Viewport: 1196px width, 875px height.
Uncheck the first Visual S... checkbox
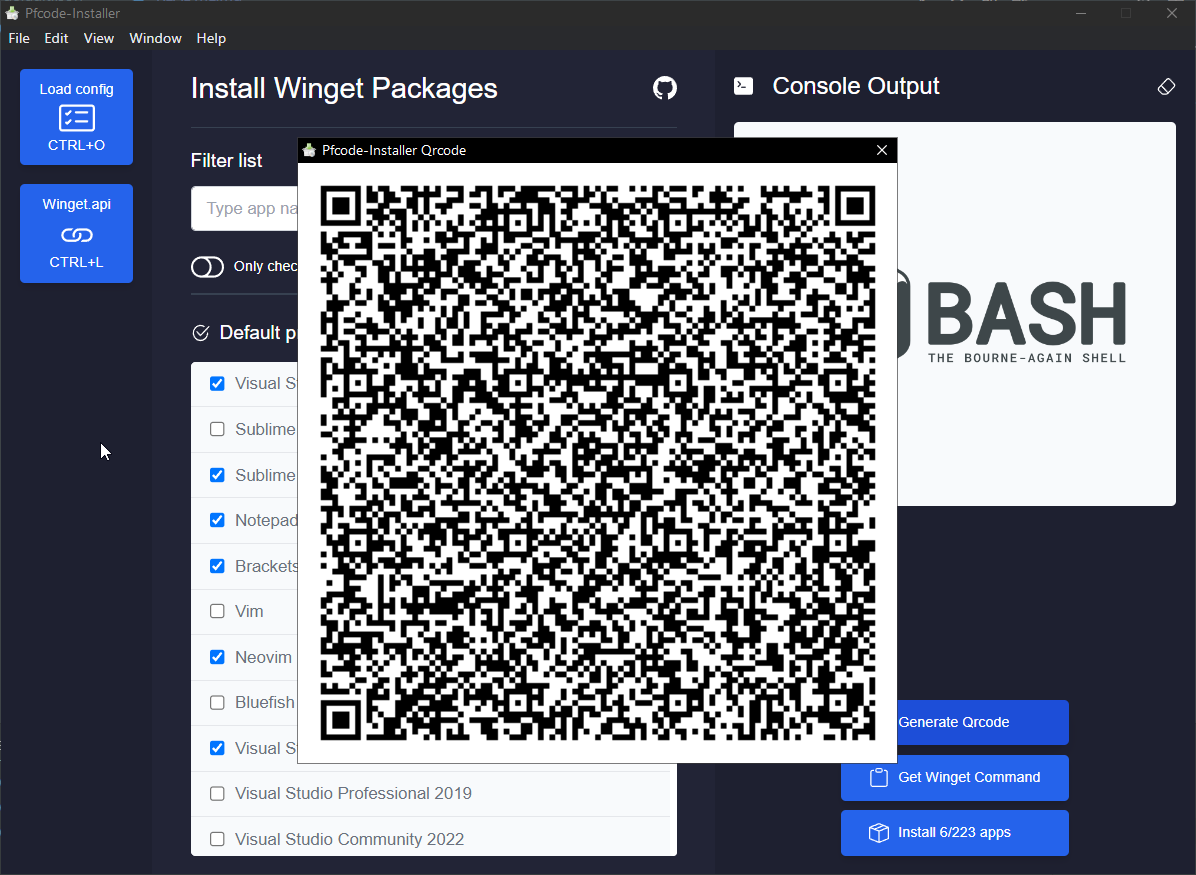tap(217, 384)
